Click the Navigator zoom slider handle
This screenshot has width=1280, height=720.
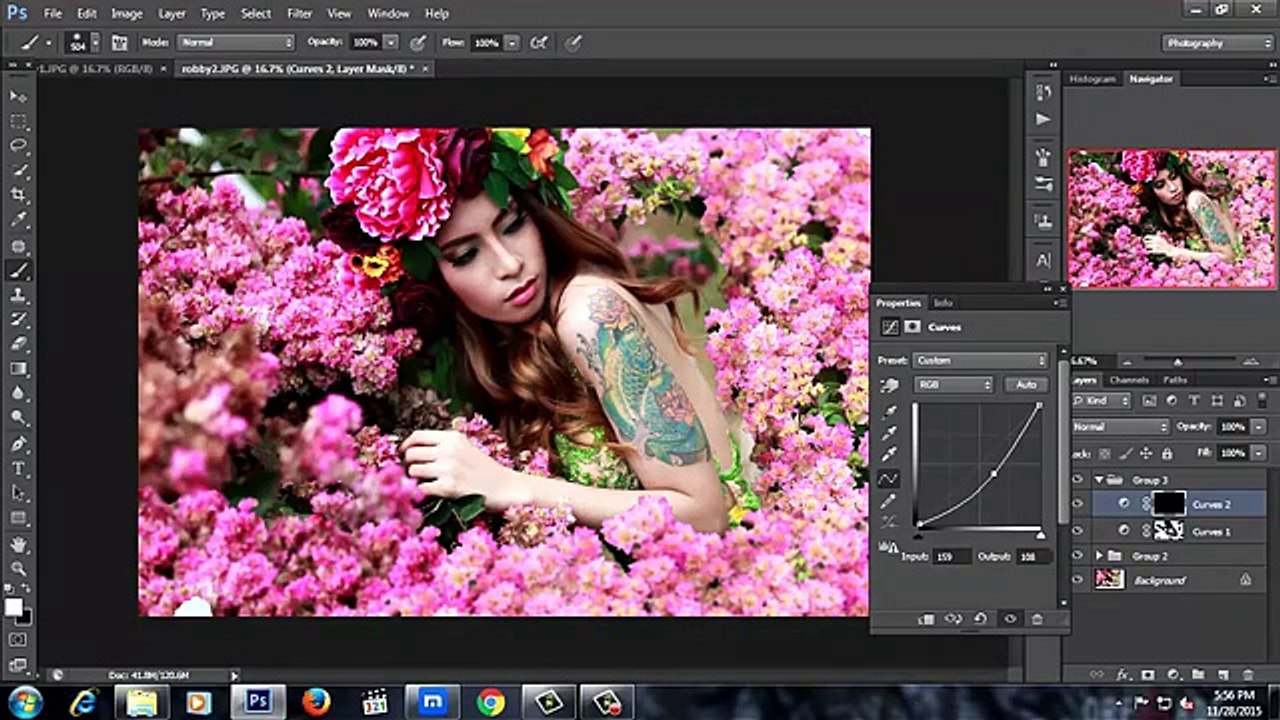pyautogui.click(x=1178, y=361)
